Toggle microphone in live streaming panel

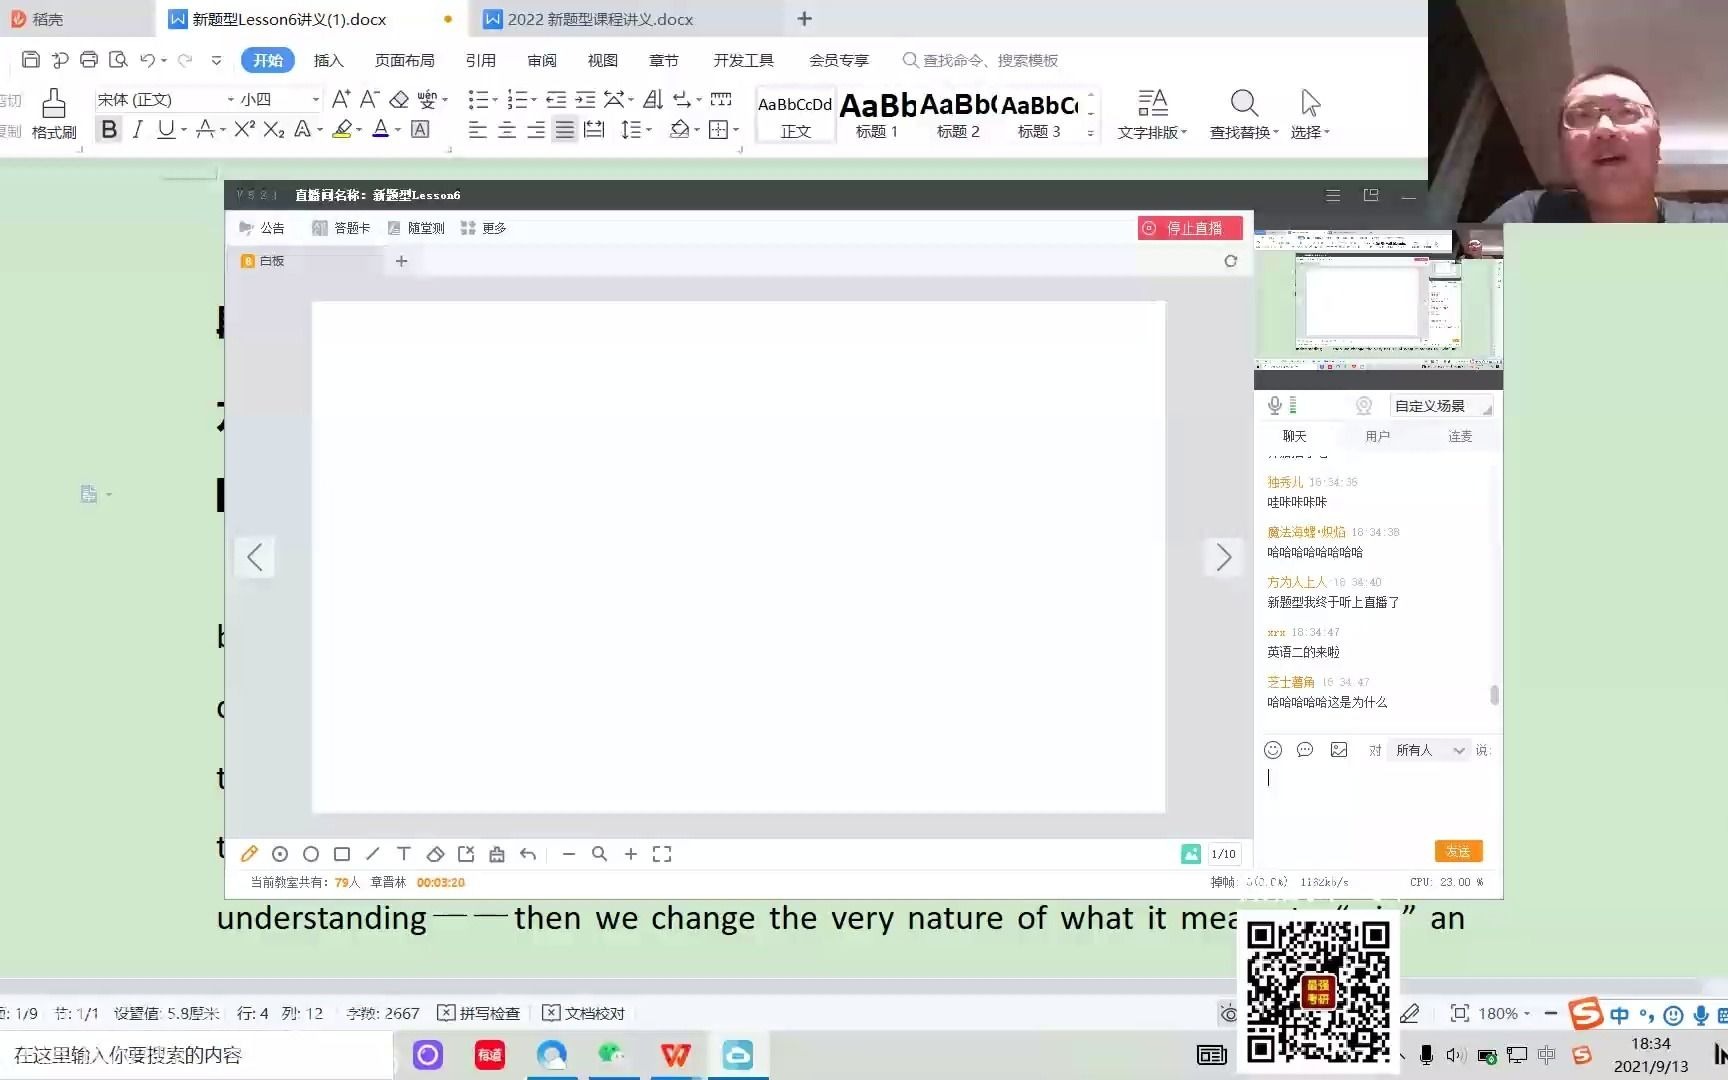click(x=1275, y=405)
